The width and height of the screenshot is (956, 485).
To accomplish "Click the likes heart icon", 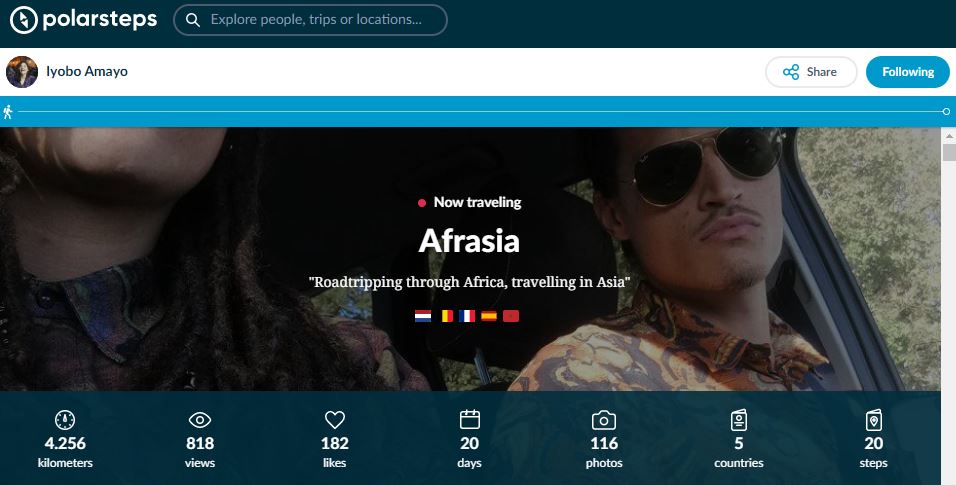I will tap(335, 420).
